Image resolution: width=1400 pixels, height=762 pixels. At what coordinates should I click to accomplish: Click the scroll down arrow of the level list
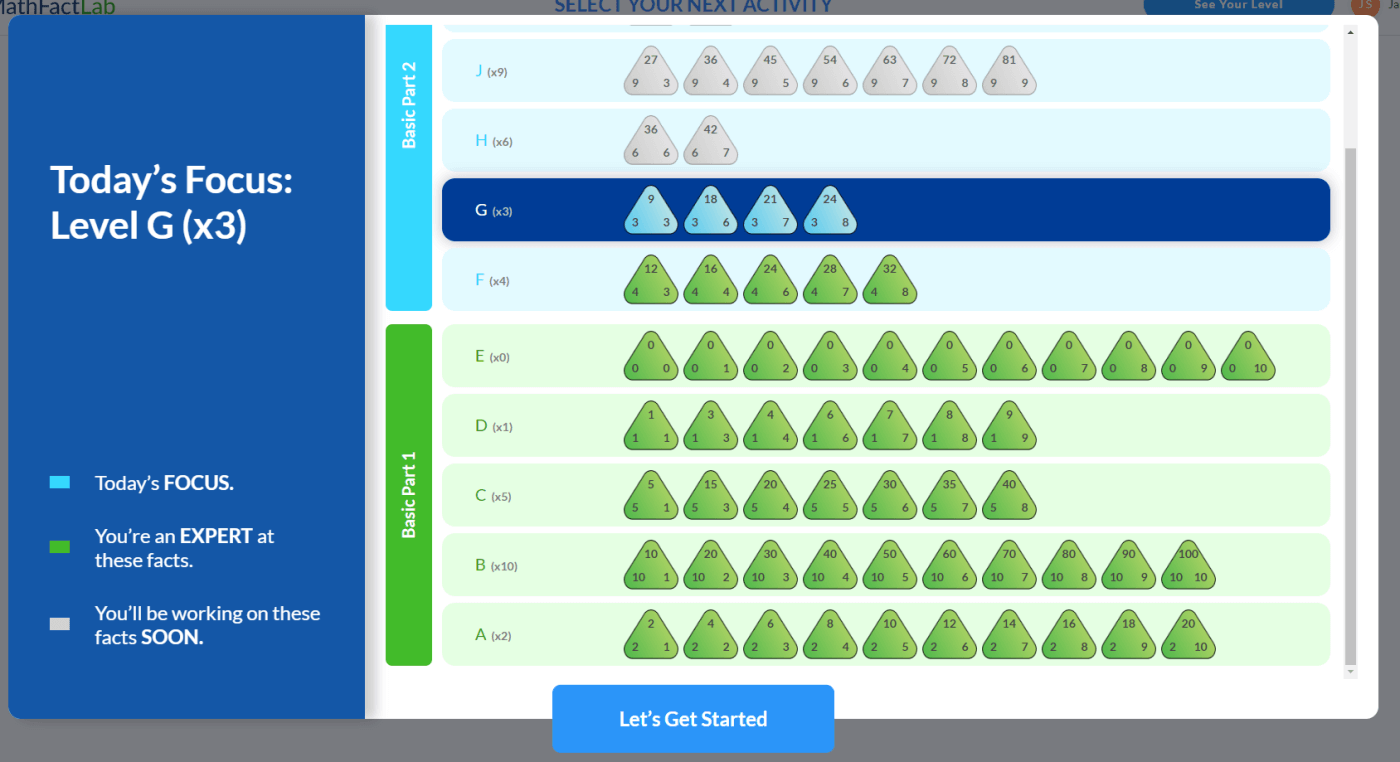coord(1351,672)
